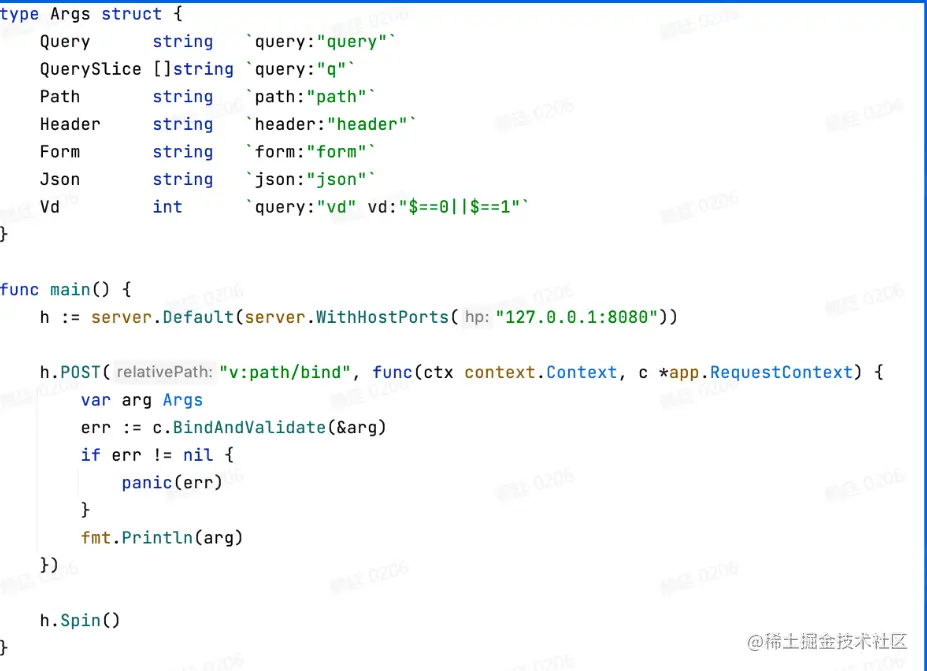The image size is (927, 671).
Task: Click the Vd field name
Action: click(x=50, y=207)
